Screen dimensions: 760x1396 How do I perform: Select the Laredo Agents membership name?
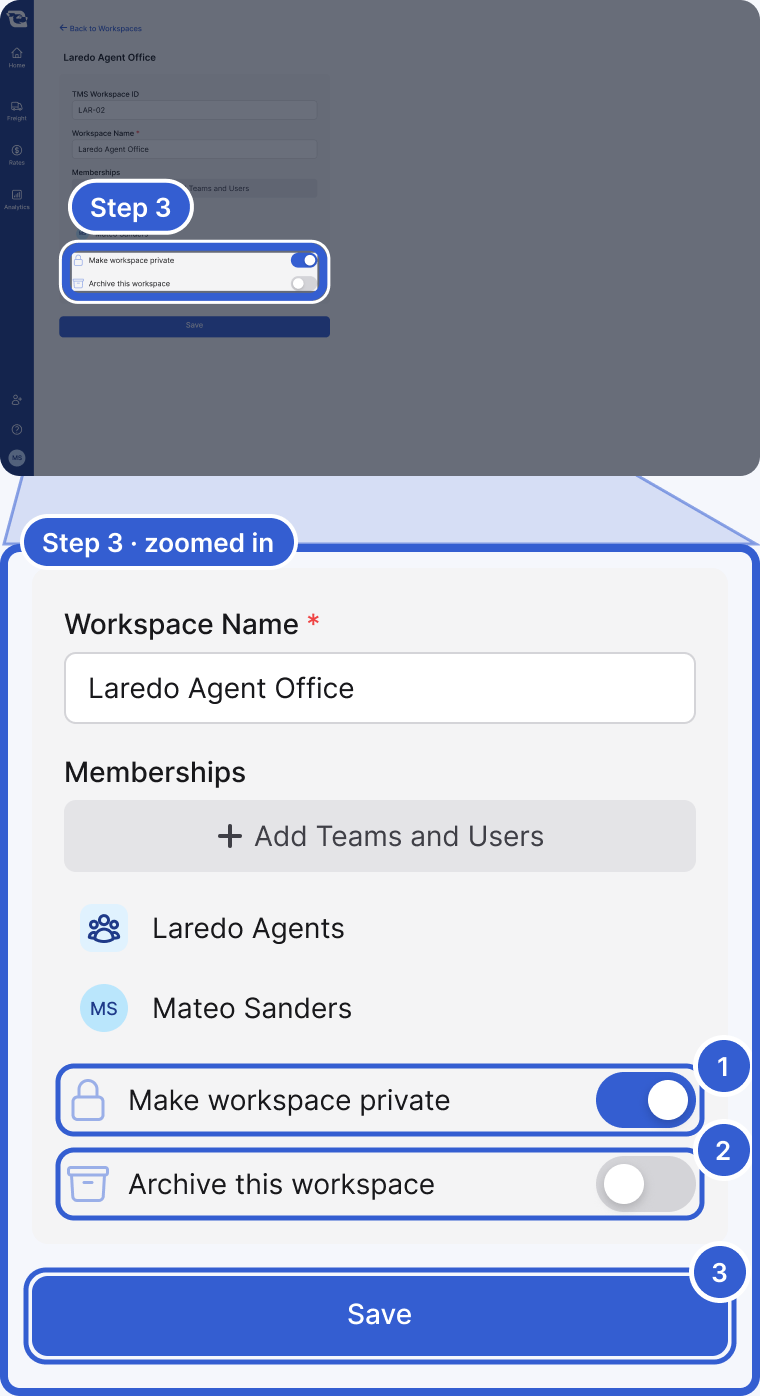coord(248,928)
